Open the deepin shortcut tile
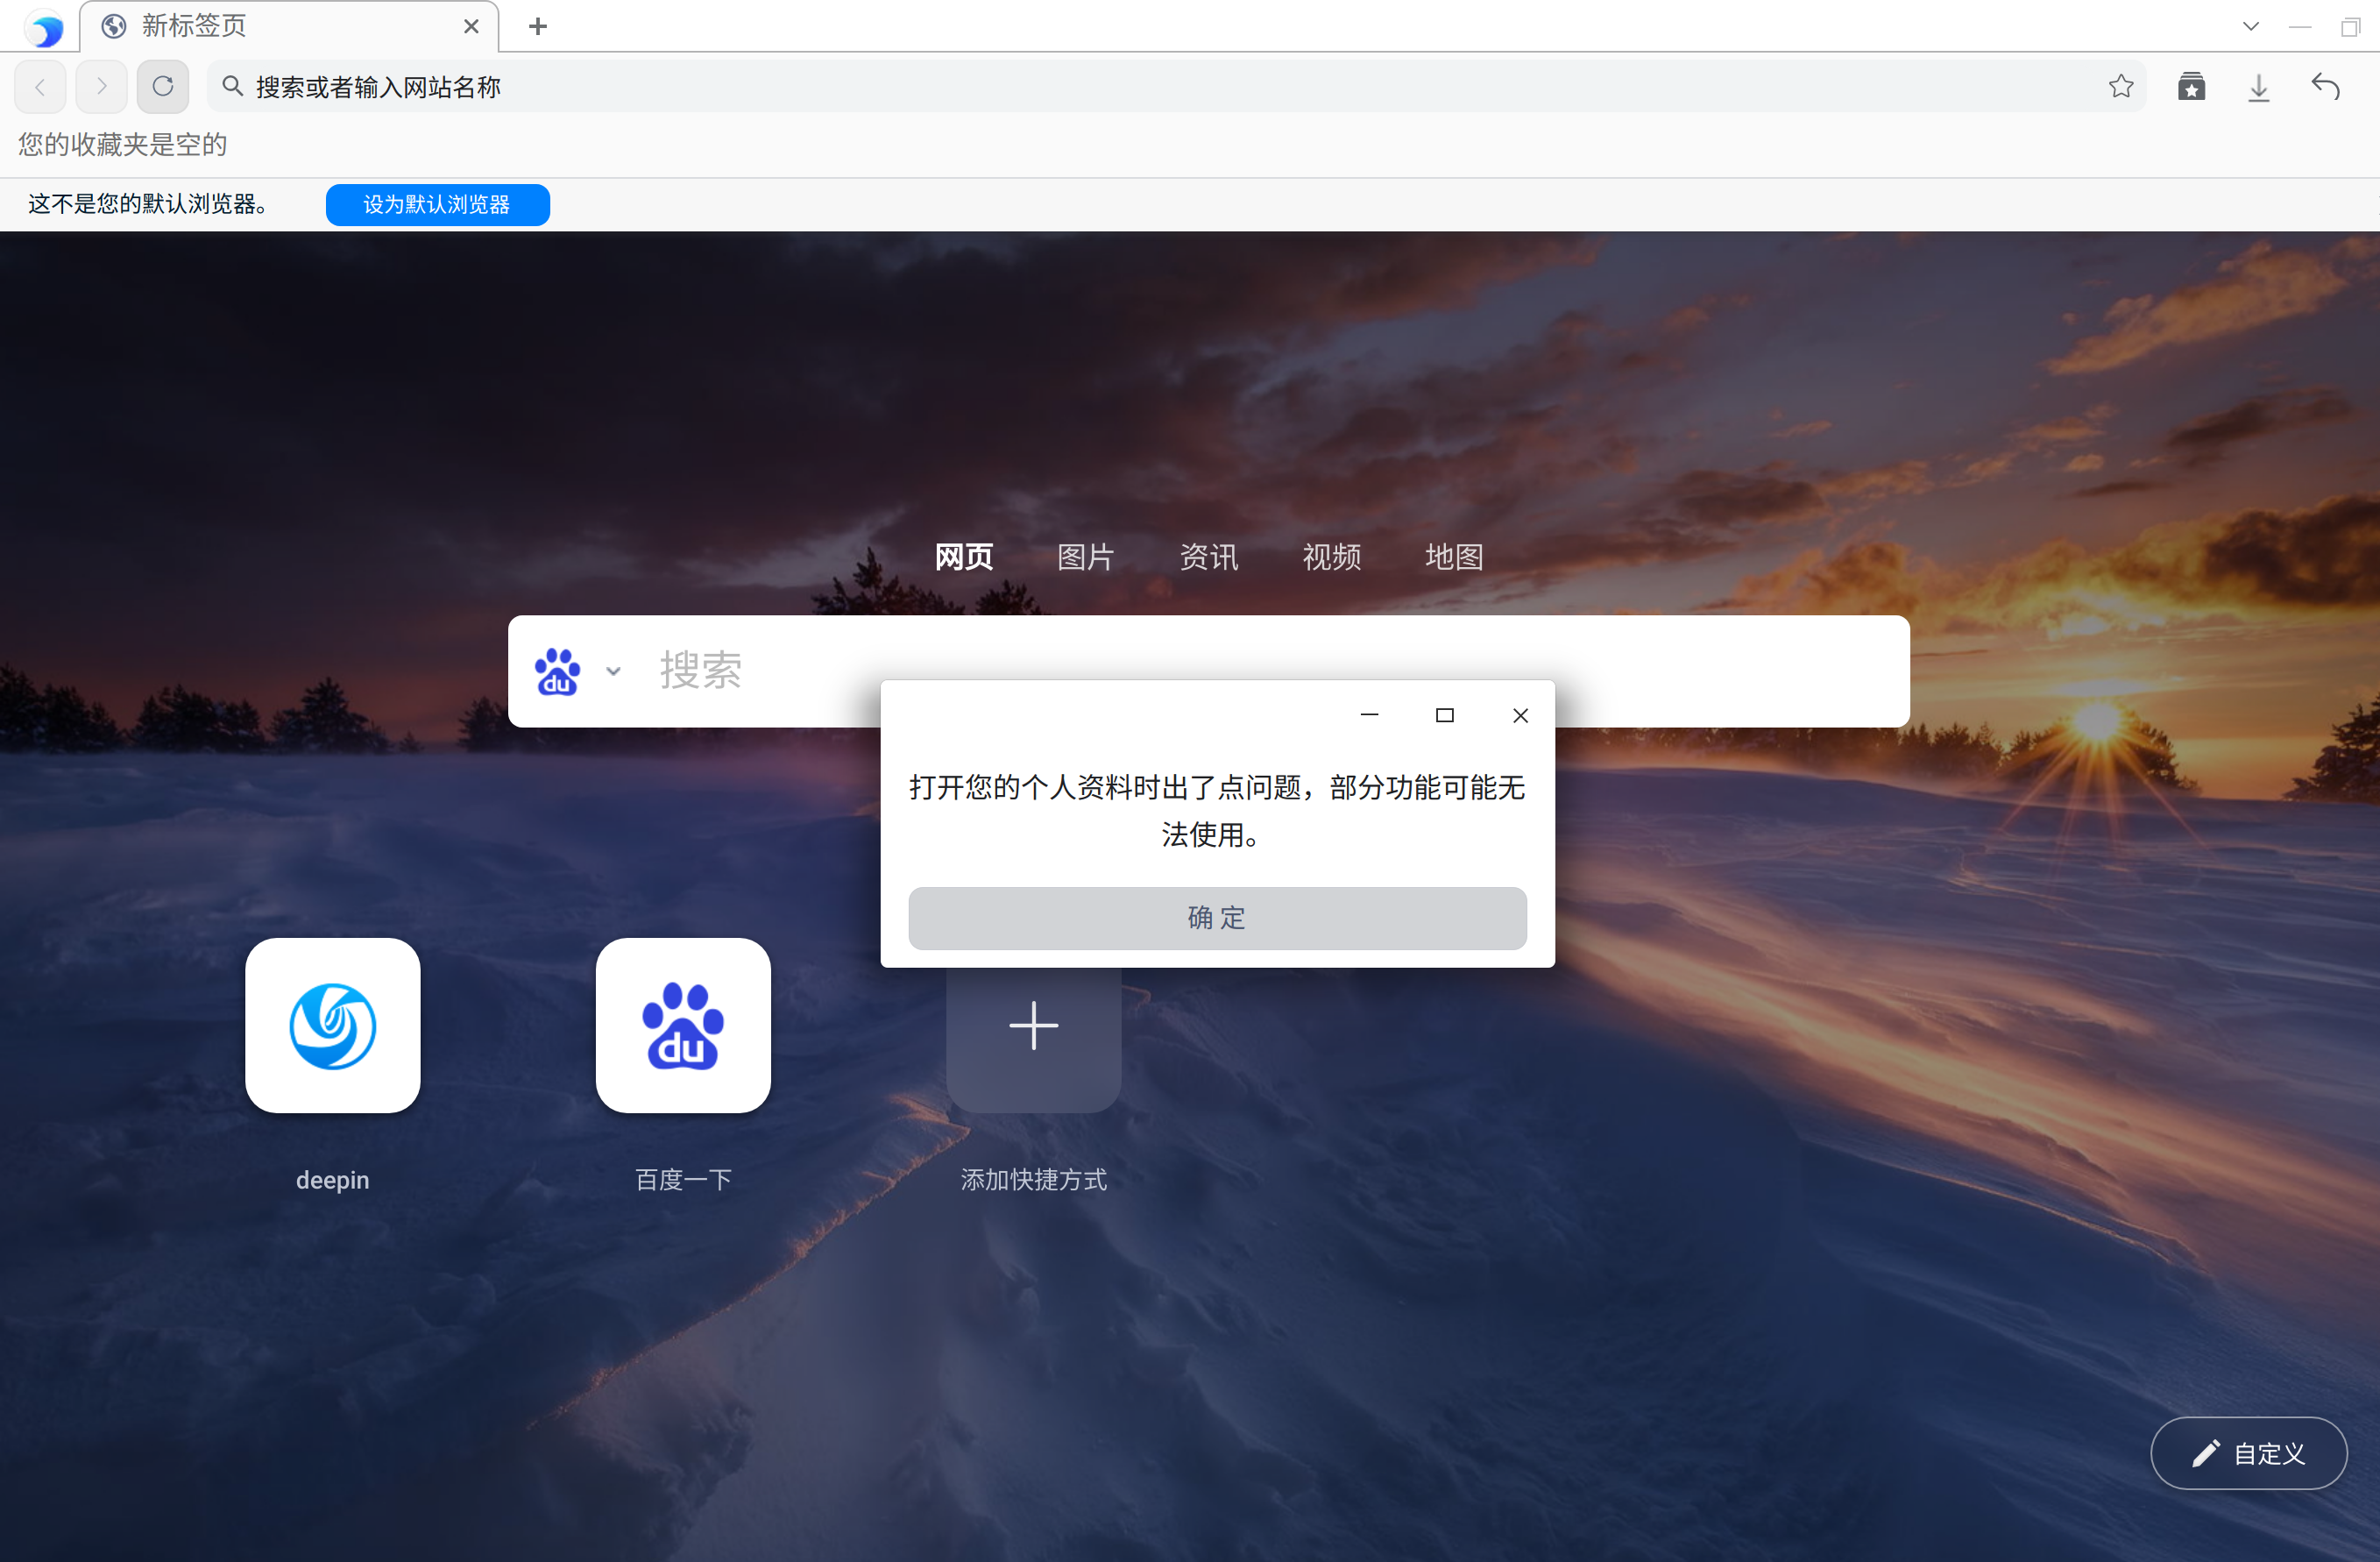This screenshot has width=2380, height=1562. coord(332,1025)
